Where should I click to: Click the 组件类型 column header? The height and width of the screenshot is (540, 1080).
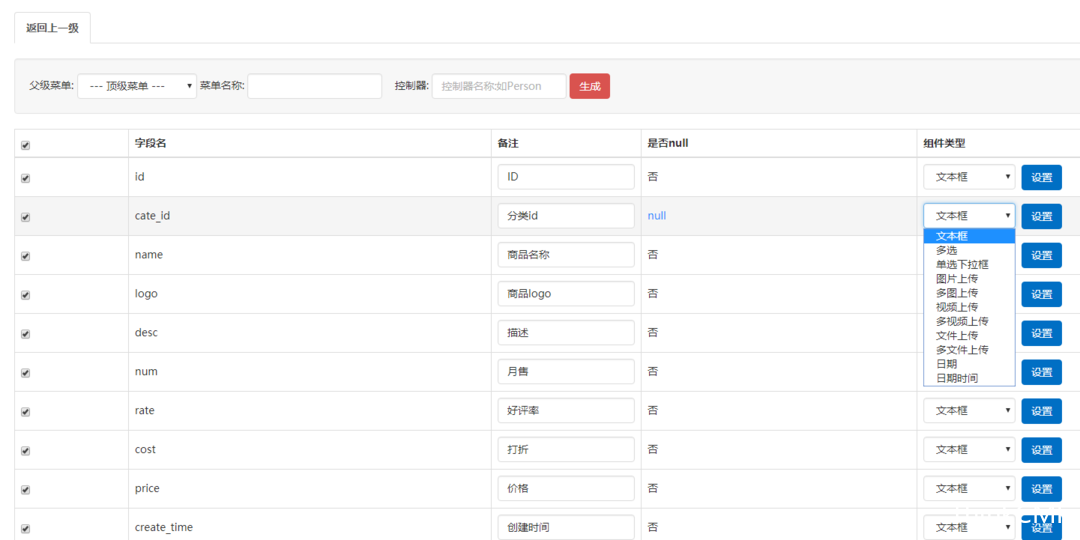[944, 143]
